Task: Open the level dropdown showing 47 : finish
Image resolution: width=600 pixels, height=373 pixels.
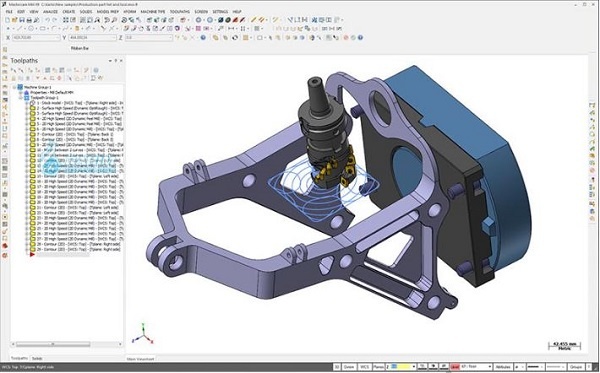Action: tap(490, 367)
